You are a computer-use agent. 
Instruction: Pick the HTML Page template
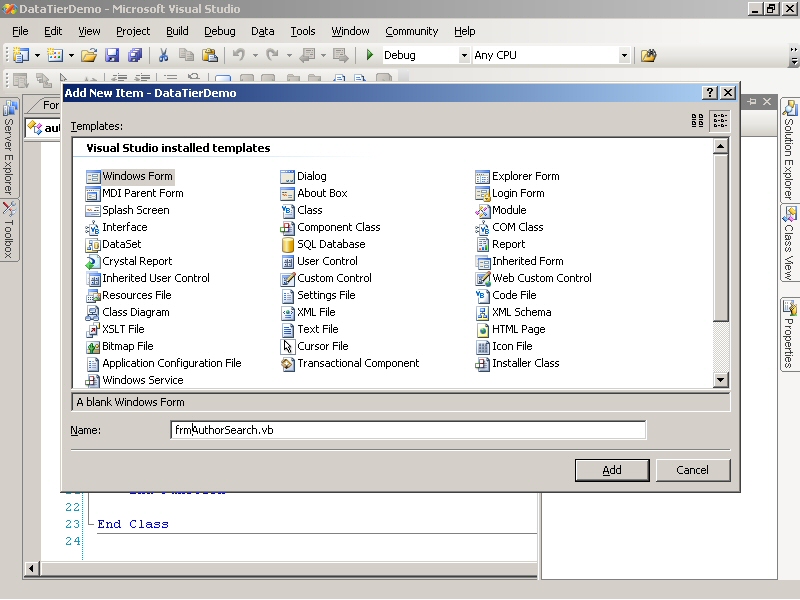(511, 329)
